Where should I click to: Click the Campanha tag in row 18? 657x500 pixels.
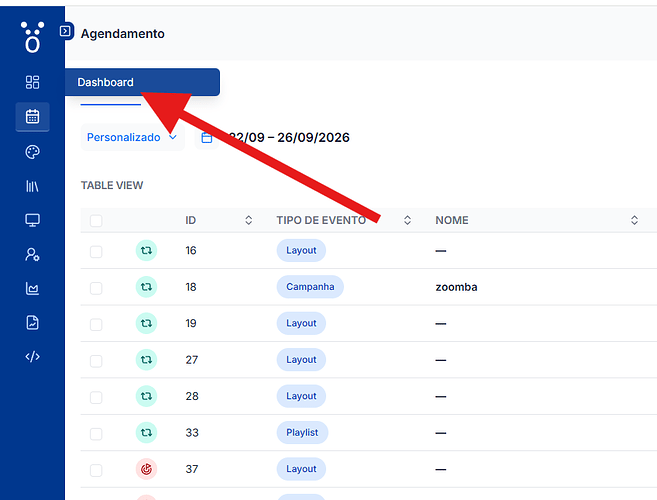point(310,287)
